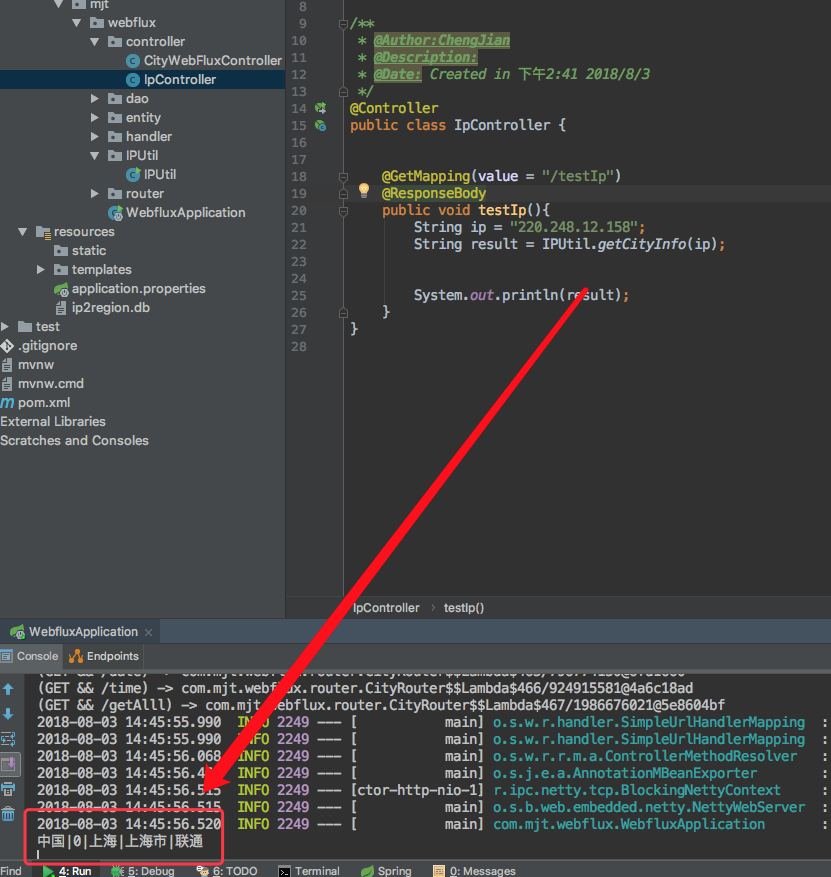Click Spring bean gutter icon on line 14
This screenshot has height=877, width=831.
320,108
